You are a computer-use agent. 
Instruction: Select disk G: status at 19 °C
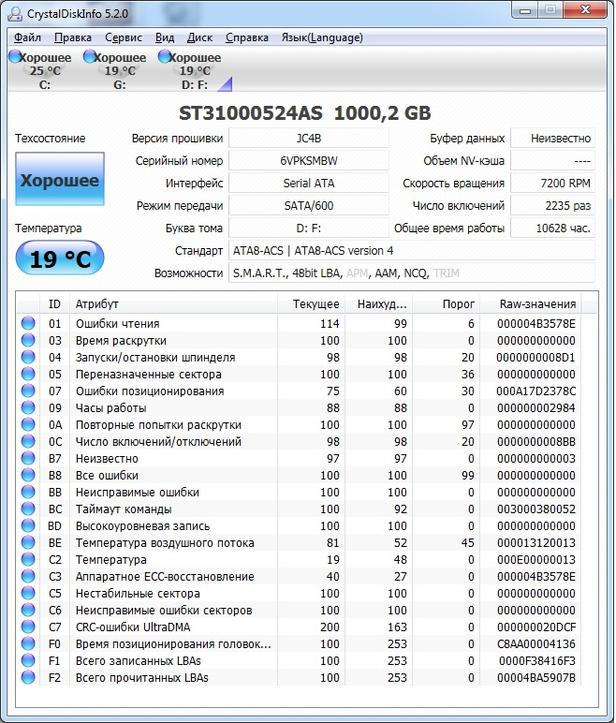[115, 71]
